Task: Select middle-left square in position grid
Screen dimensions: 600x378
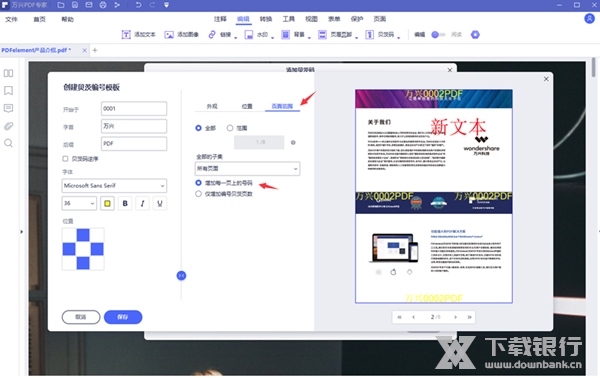Action: click(69, 249)
